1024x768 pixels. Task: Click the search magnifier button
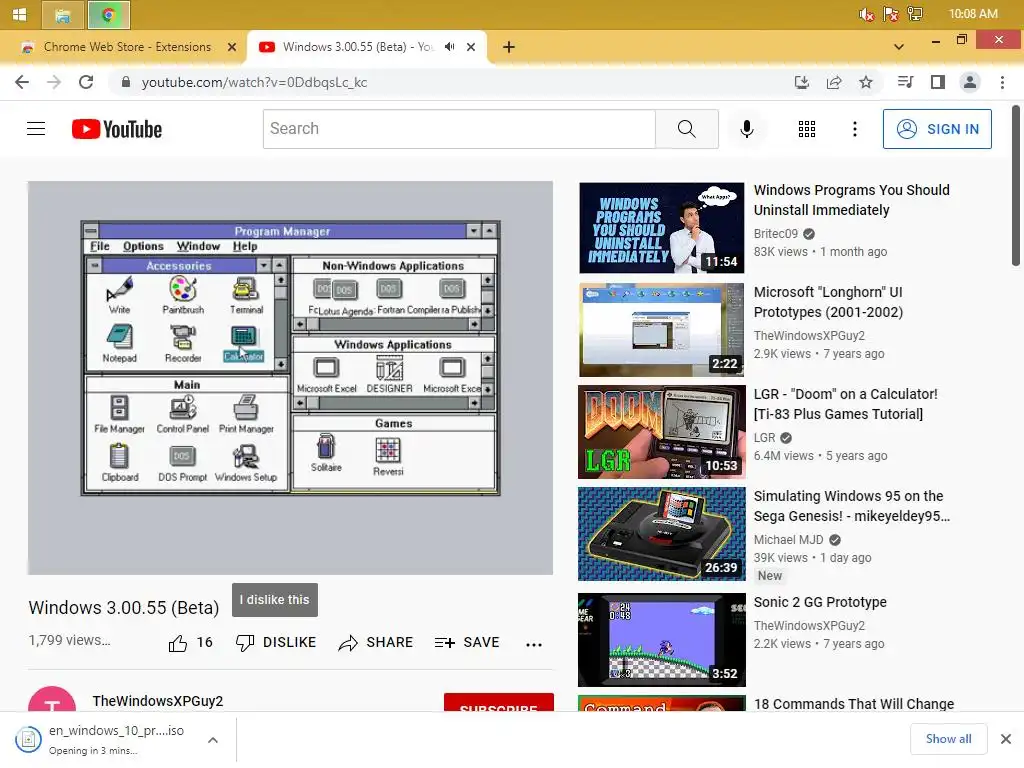(686, 129)
